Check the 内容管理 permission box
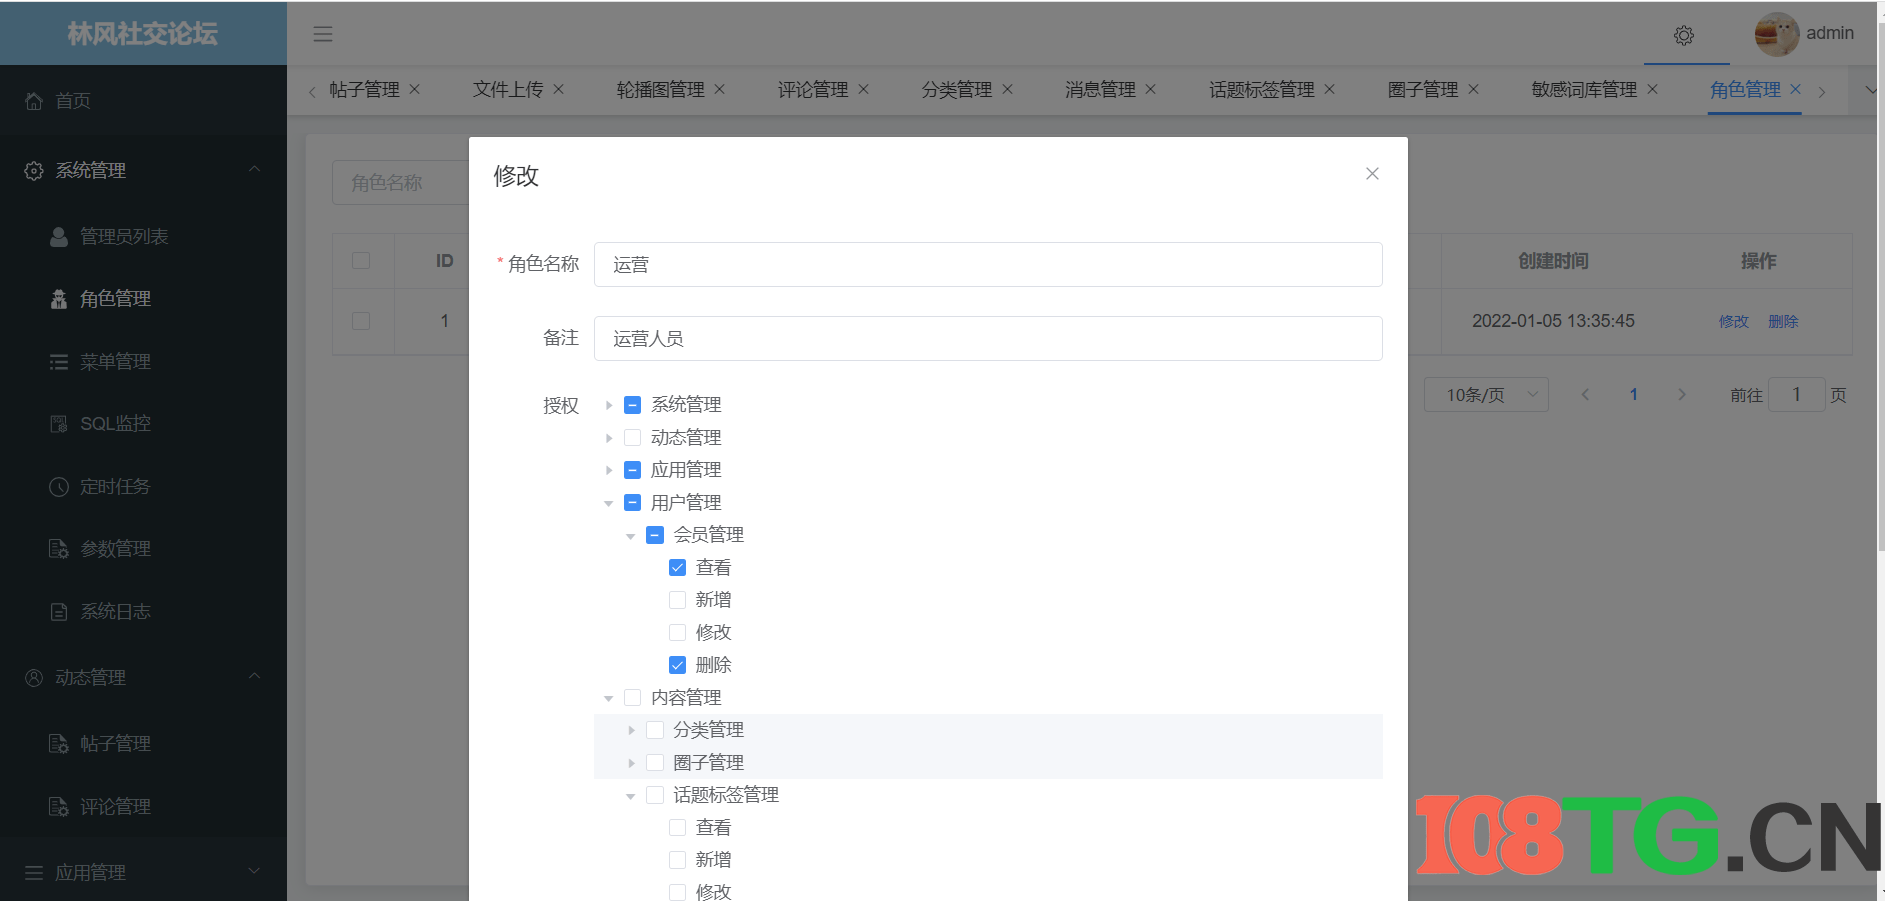Screen dimensions: 1885x901 (x=632, y=697)
